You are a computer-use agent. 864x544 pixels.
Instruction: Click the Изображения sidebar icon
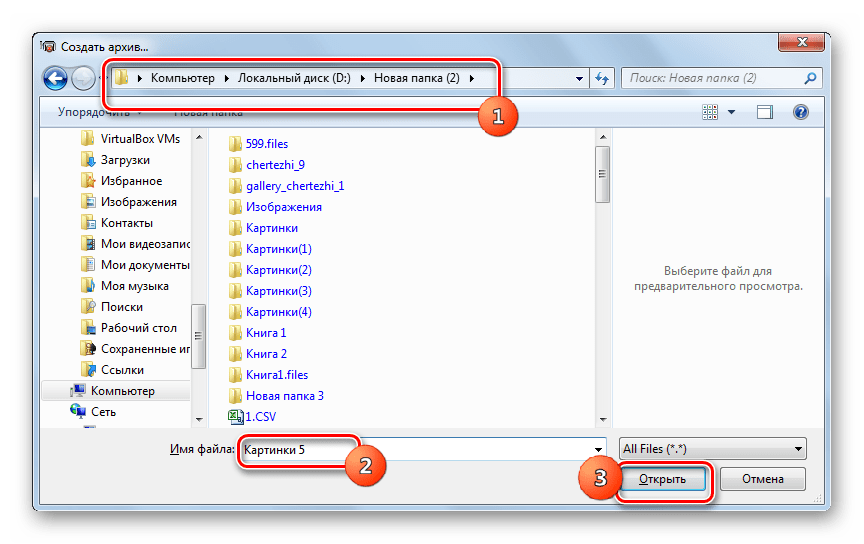click(x=88, y=202)
